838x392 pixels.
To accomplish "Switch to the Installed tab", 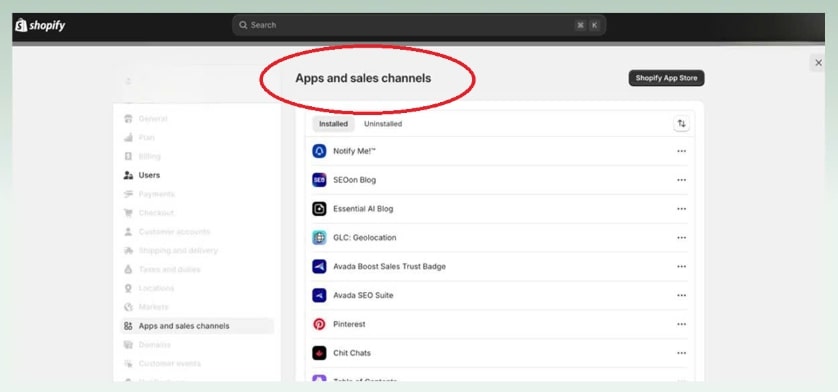I will click(333, 124).
